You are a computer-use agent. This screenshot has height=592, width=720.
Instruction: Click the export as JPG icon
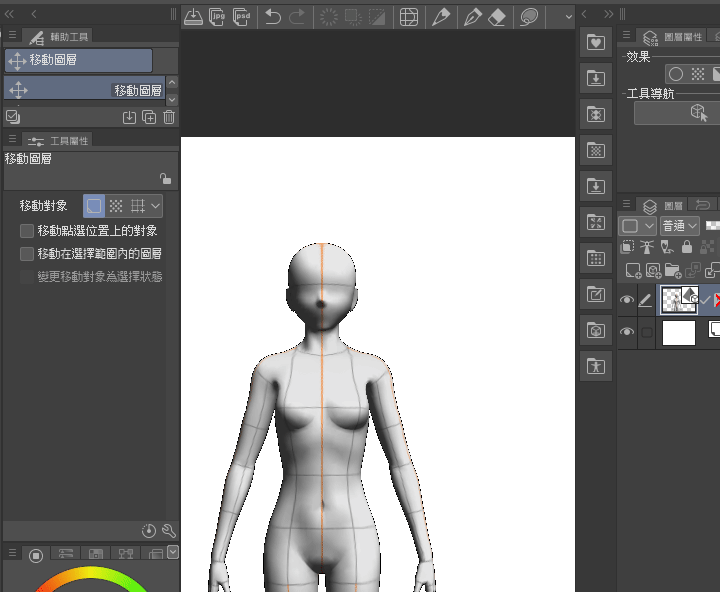click(217, 17)
